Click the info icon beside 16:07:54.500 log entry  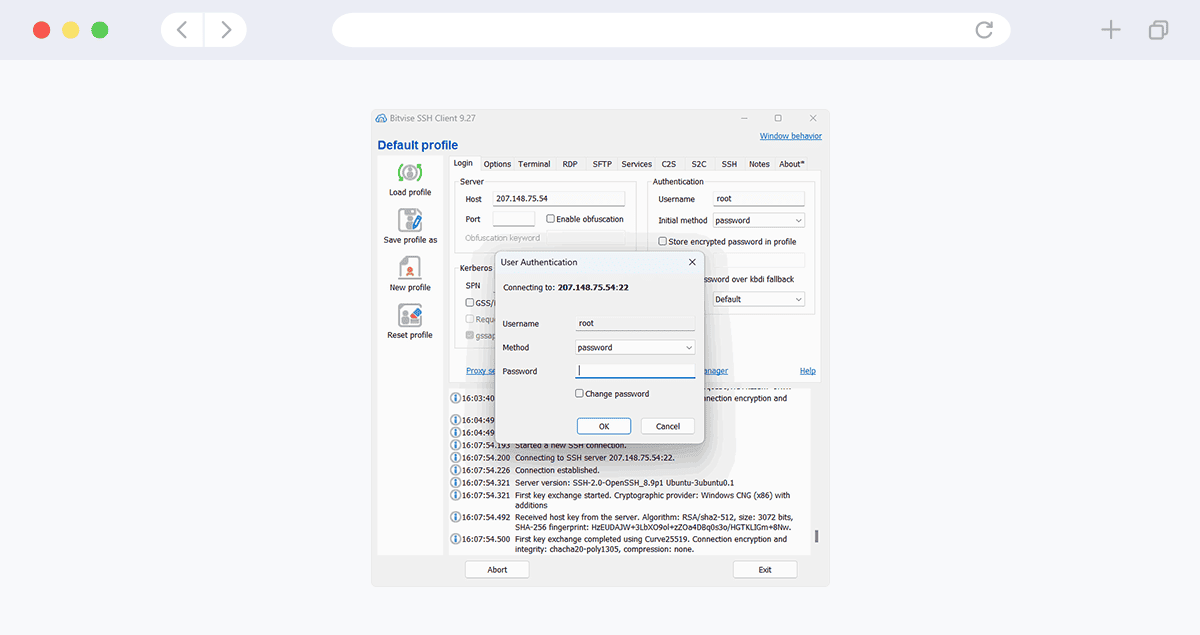click(x=455, y=539)
